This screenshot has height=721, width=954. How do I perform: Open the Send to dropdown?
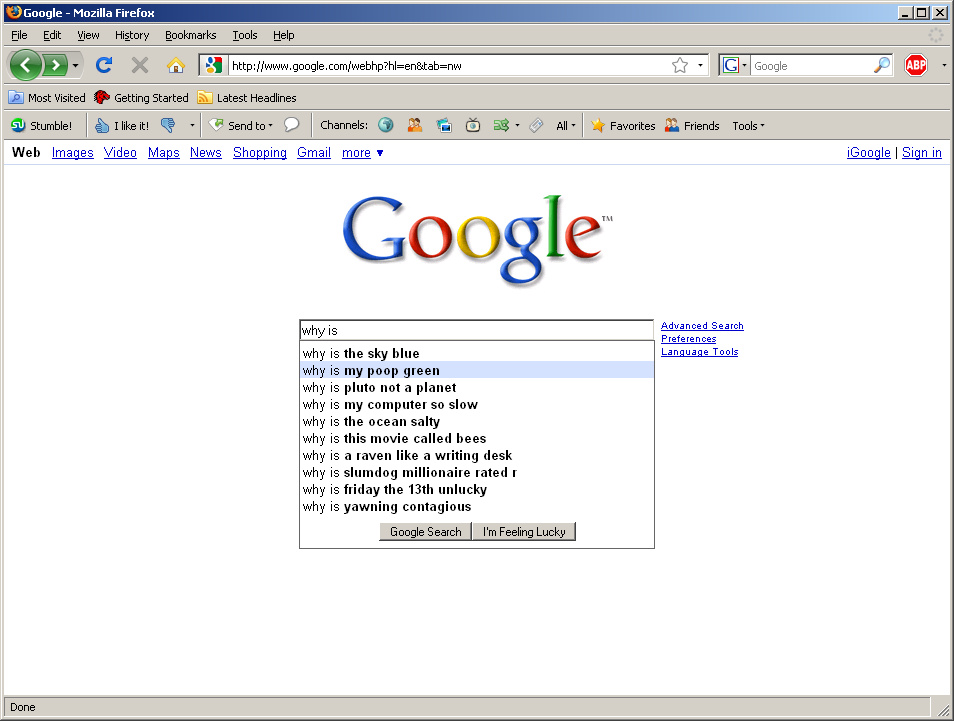point(241,126)
